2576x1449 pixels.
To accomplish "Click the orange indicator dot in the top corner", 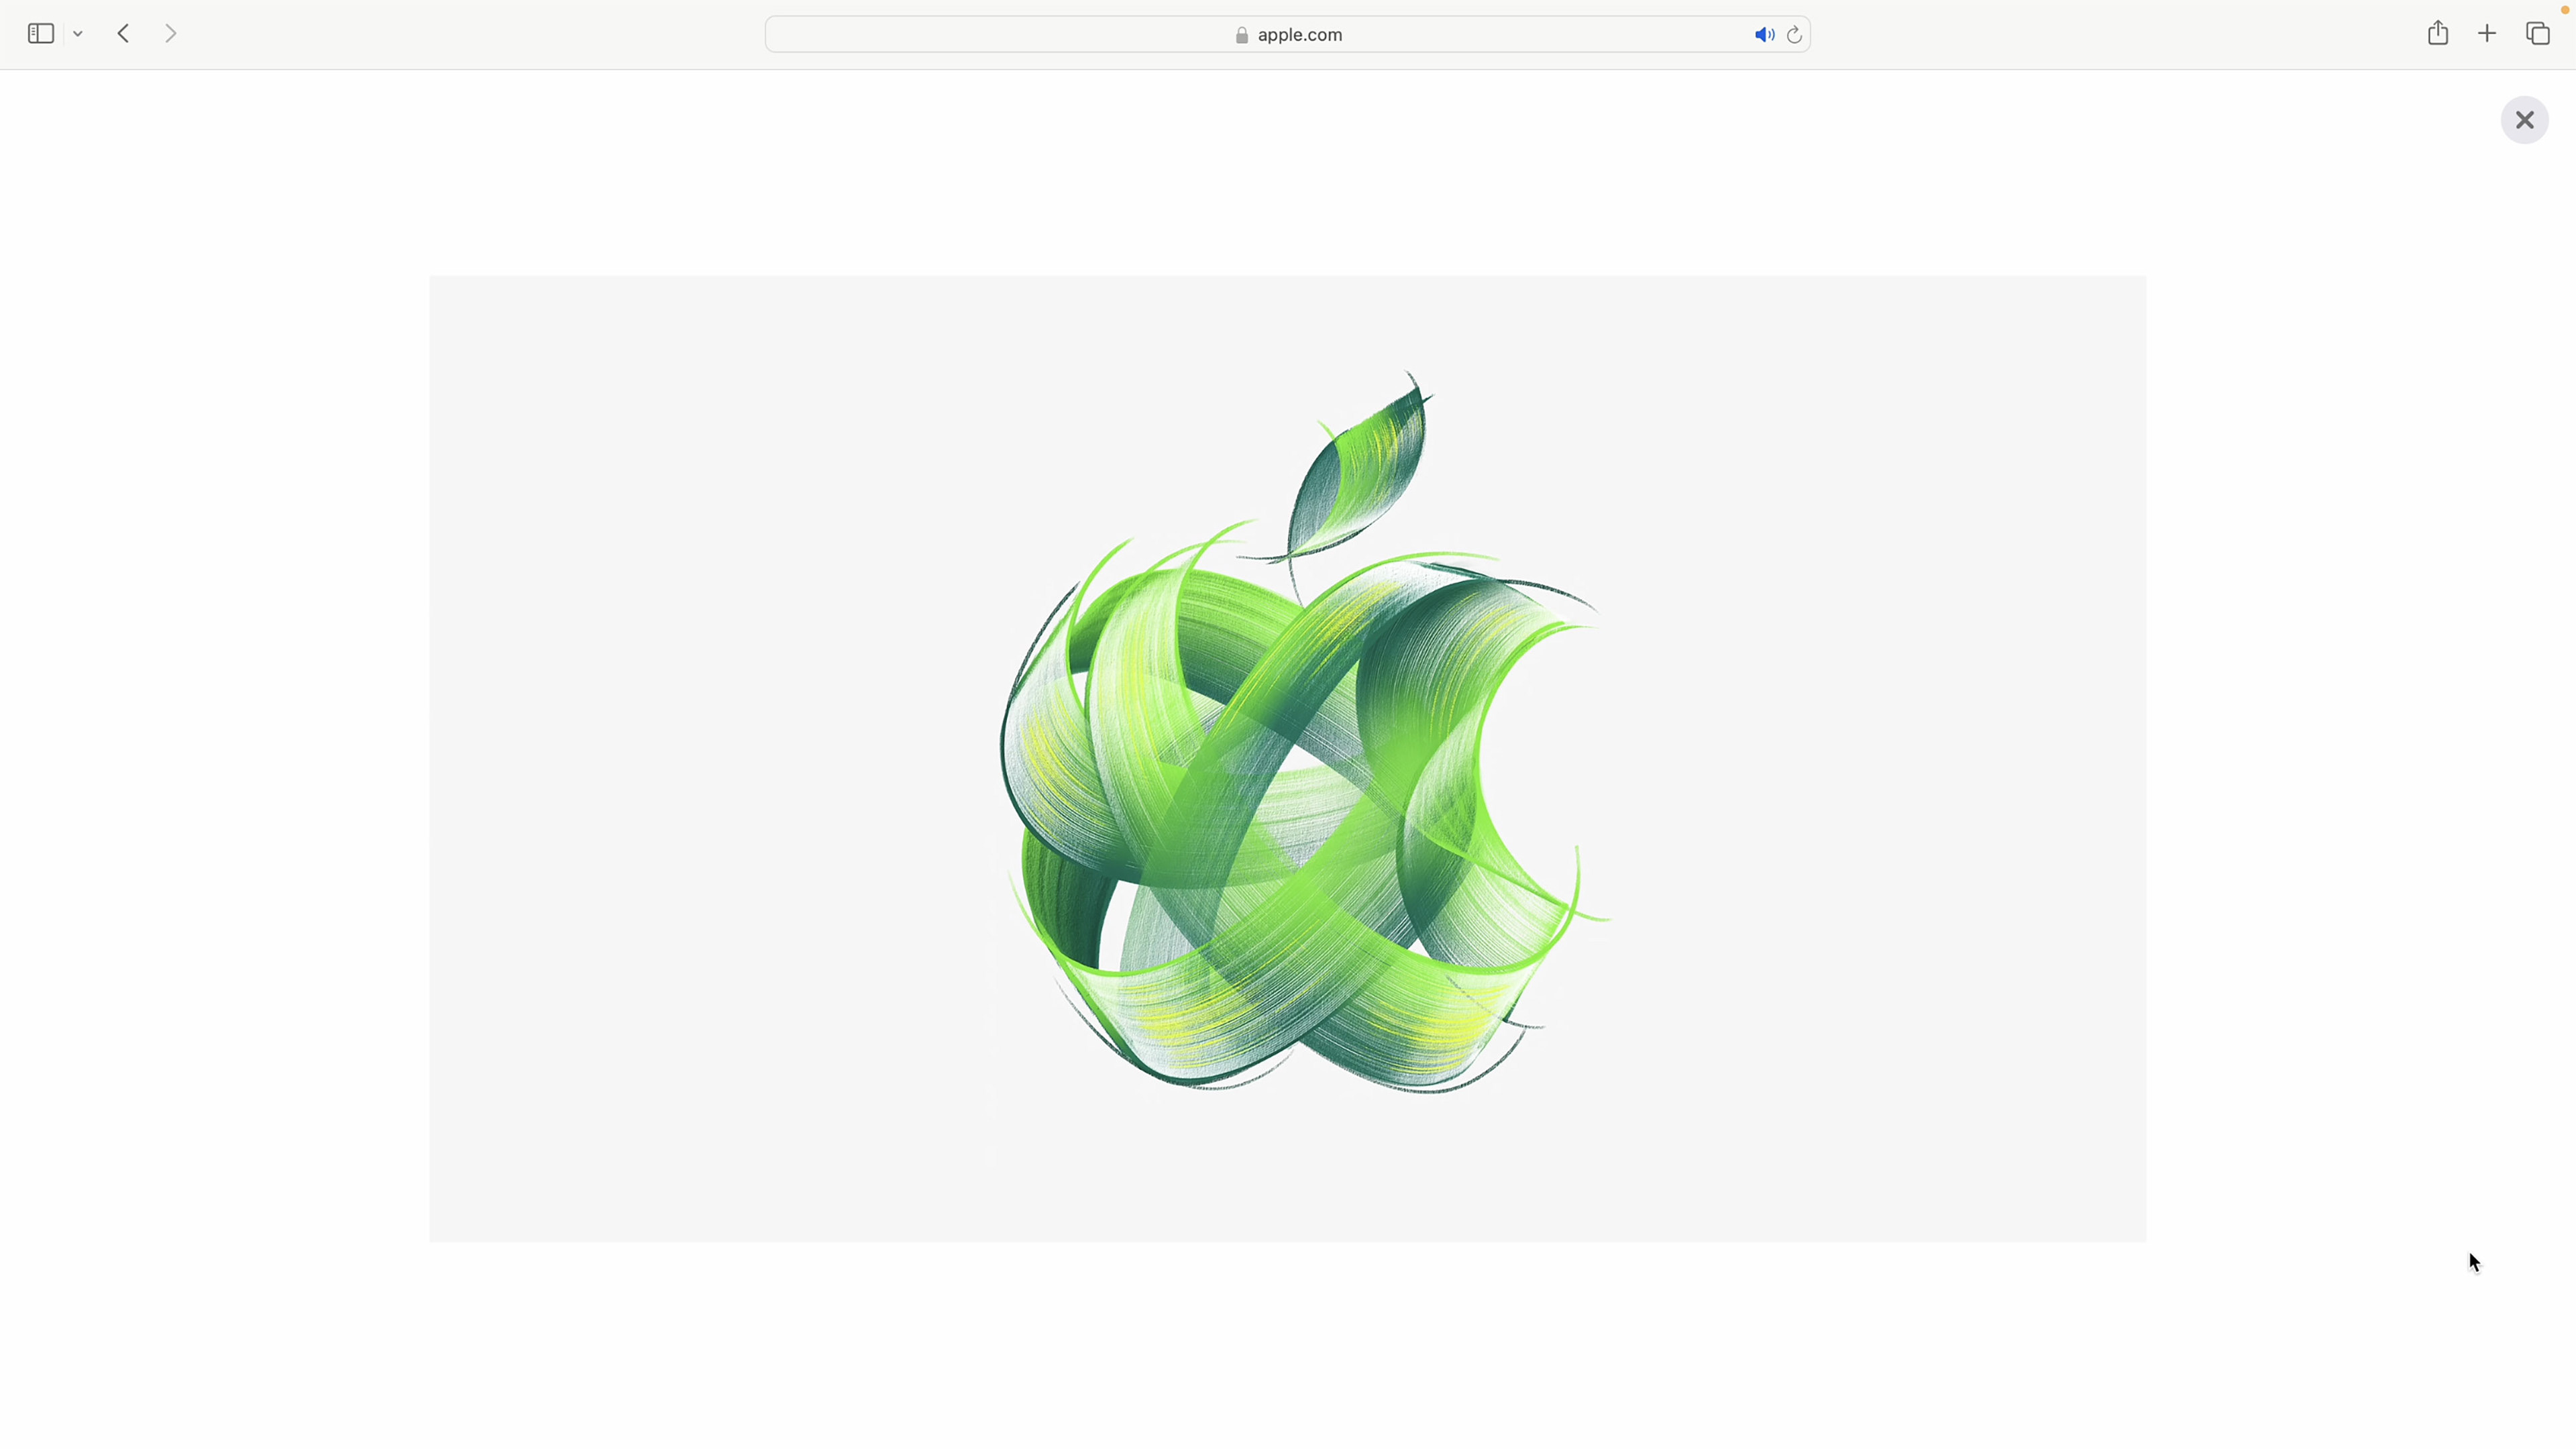I will click(2565, 10).
